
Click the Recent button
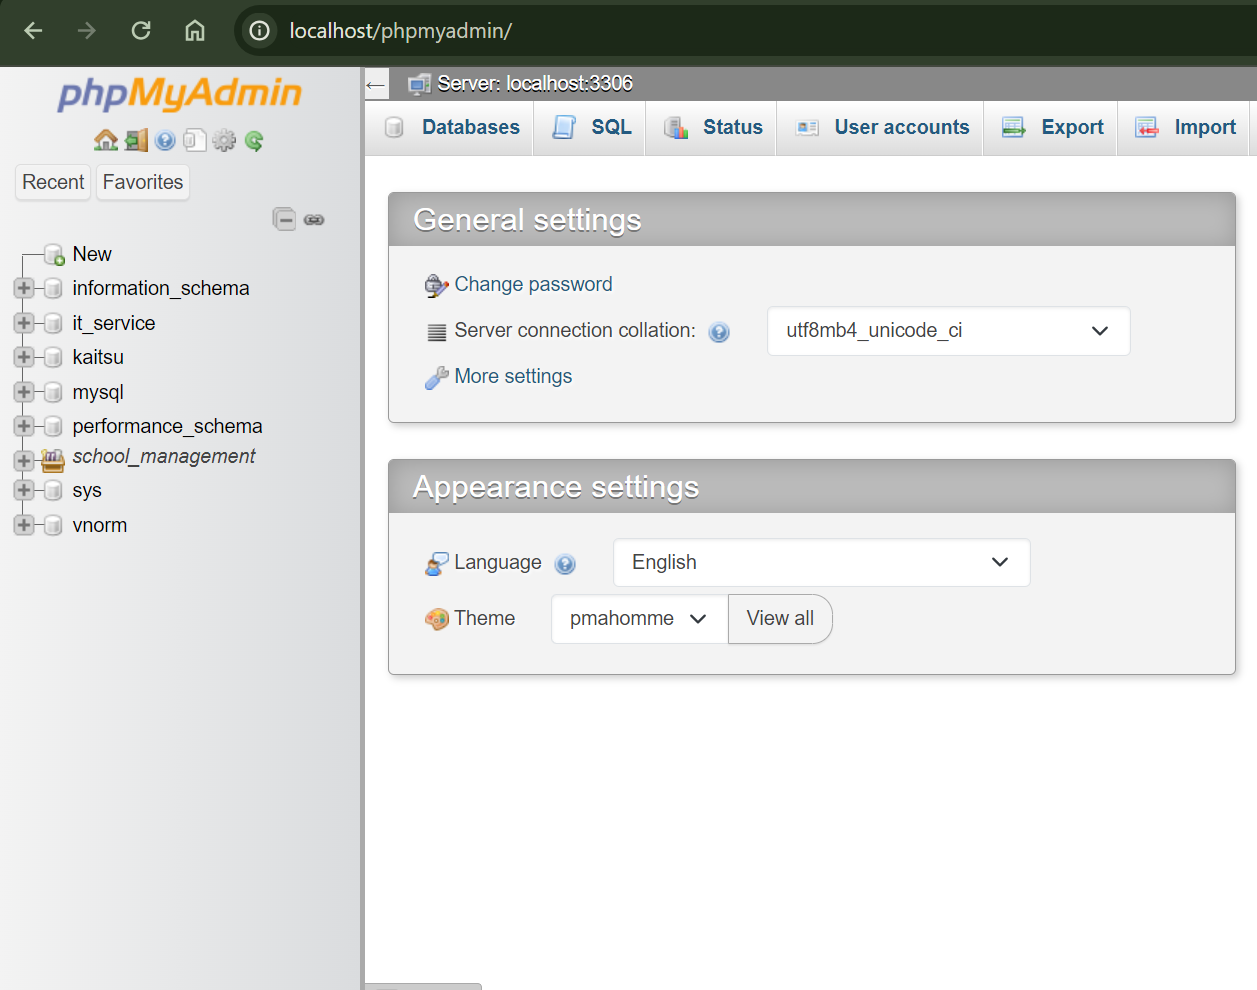click(53, 182)
